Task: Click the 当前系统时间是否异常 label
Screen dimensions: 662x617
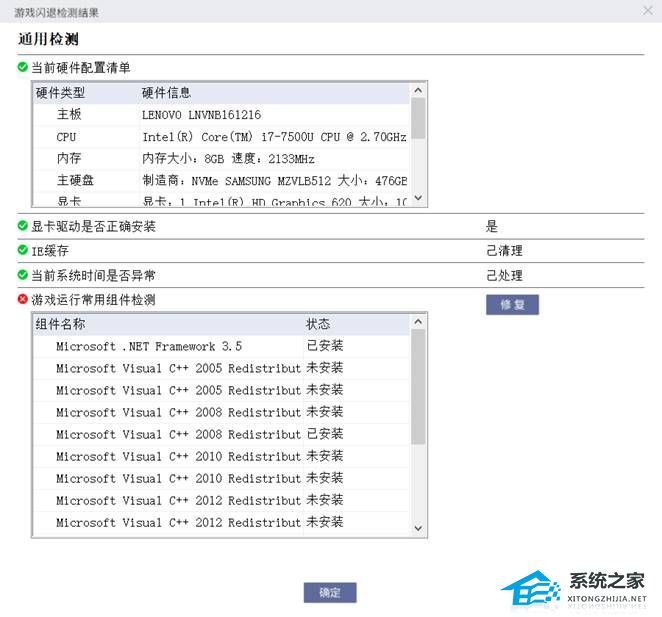Action: click(x=93, y=276)
